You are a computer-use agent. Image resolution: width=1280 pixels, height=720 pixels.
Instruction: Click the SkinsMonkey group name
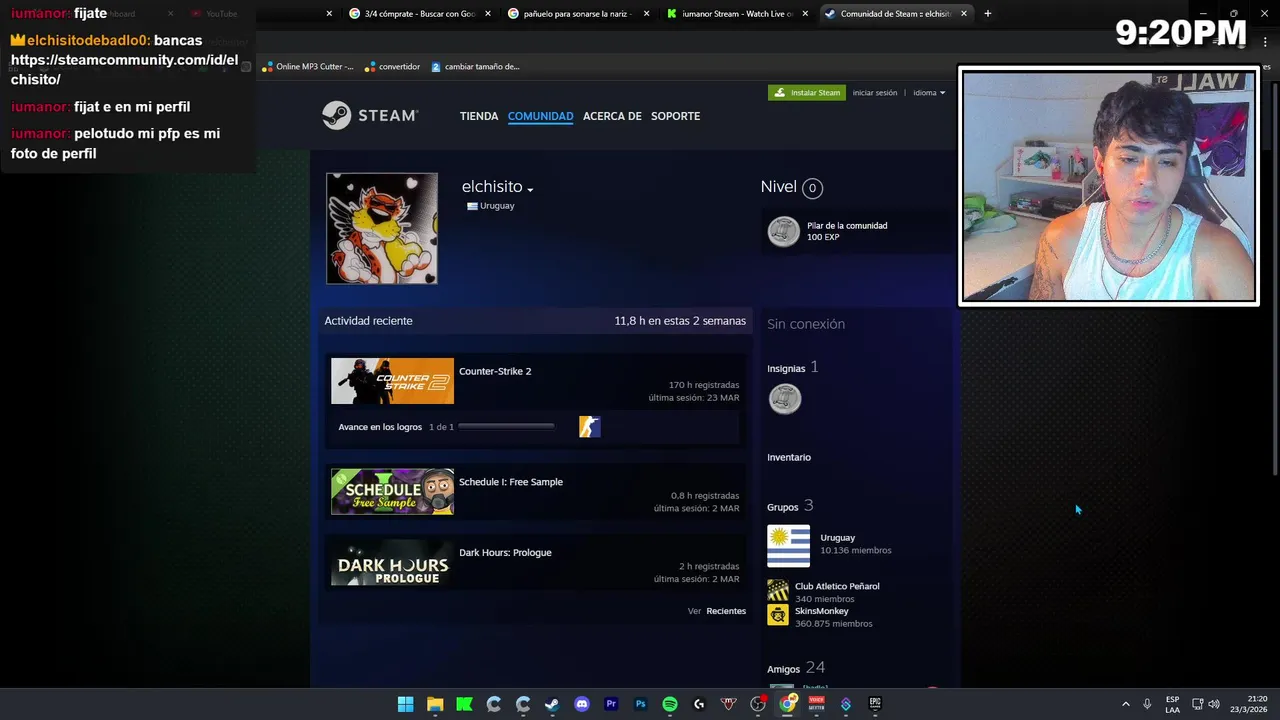[x=822, y=611]
